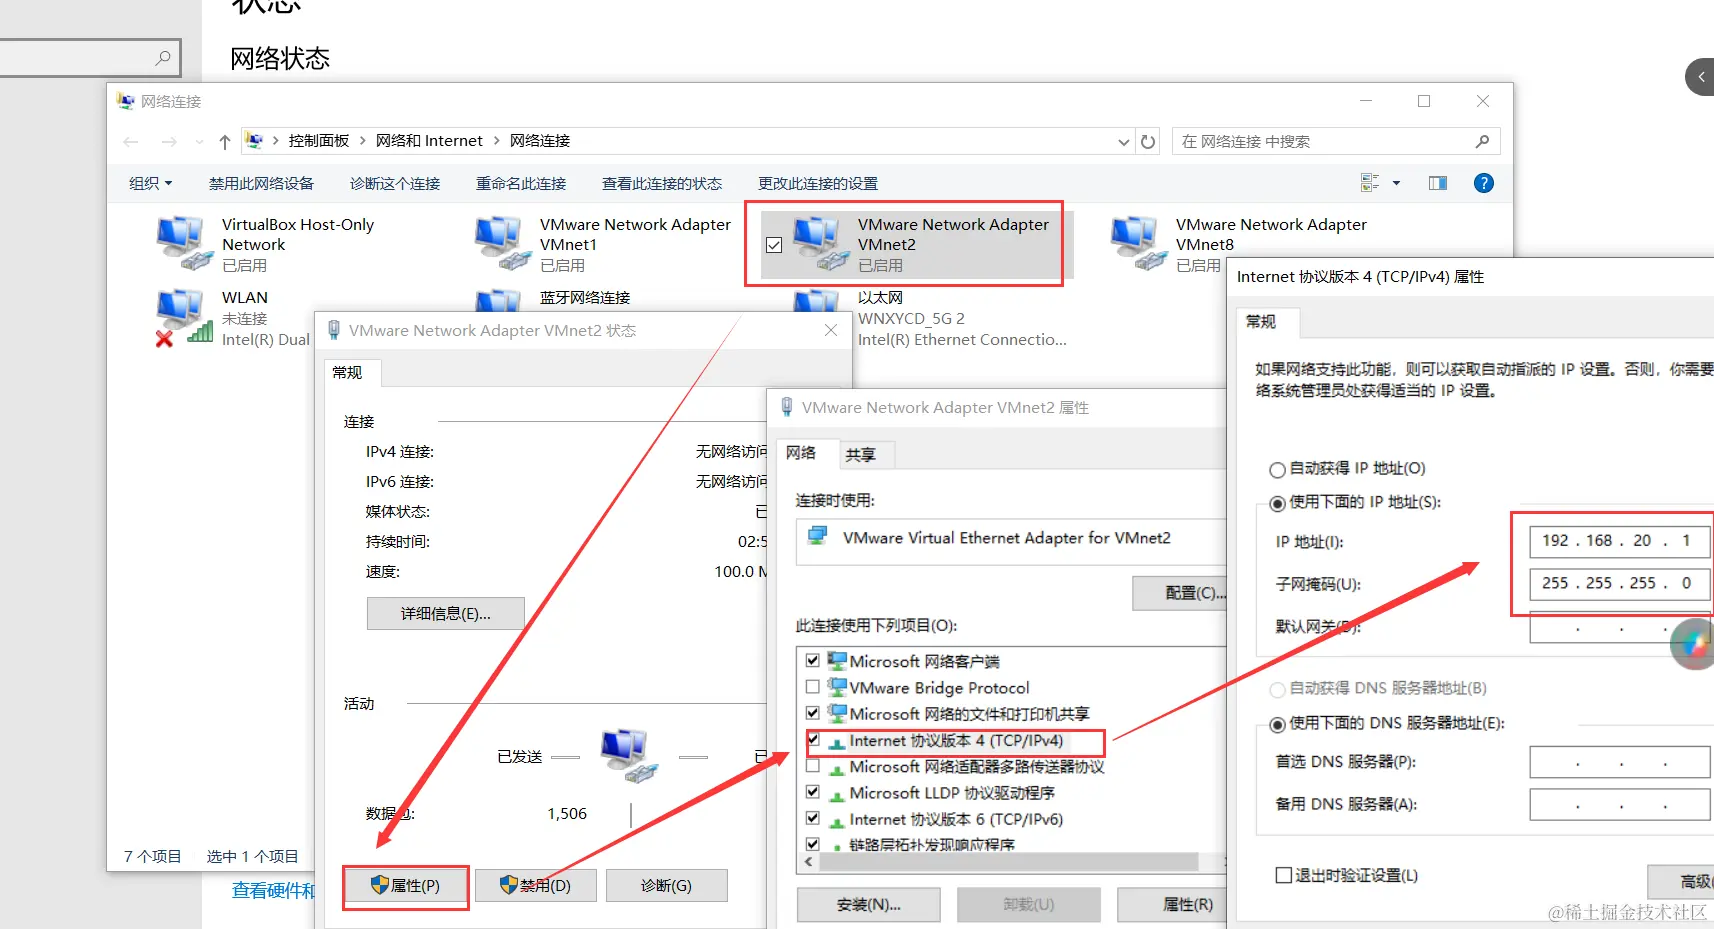Click the Microsoft 网络客户端 item icon

836,661
